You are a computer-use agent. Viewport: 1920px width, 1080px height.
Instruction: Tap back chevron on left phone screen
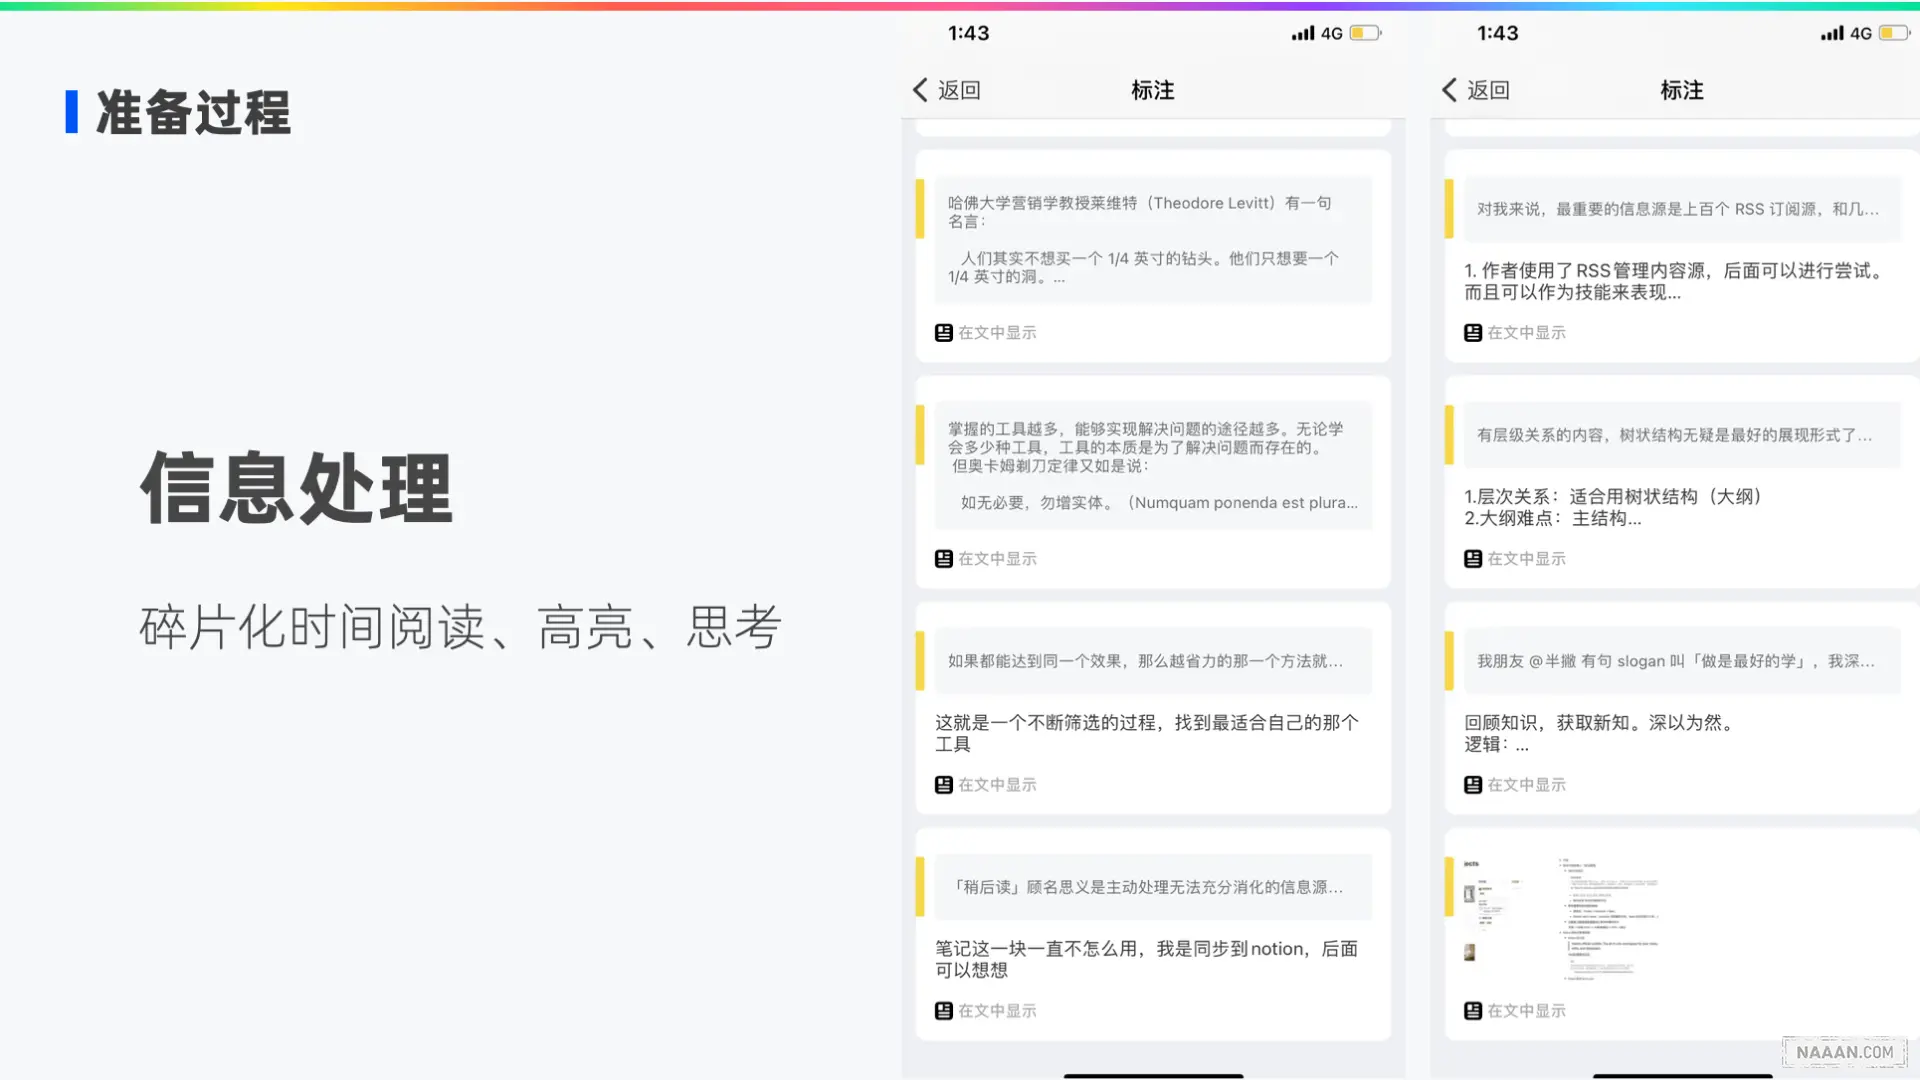920,90
